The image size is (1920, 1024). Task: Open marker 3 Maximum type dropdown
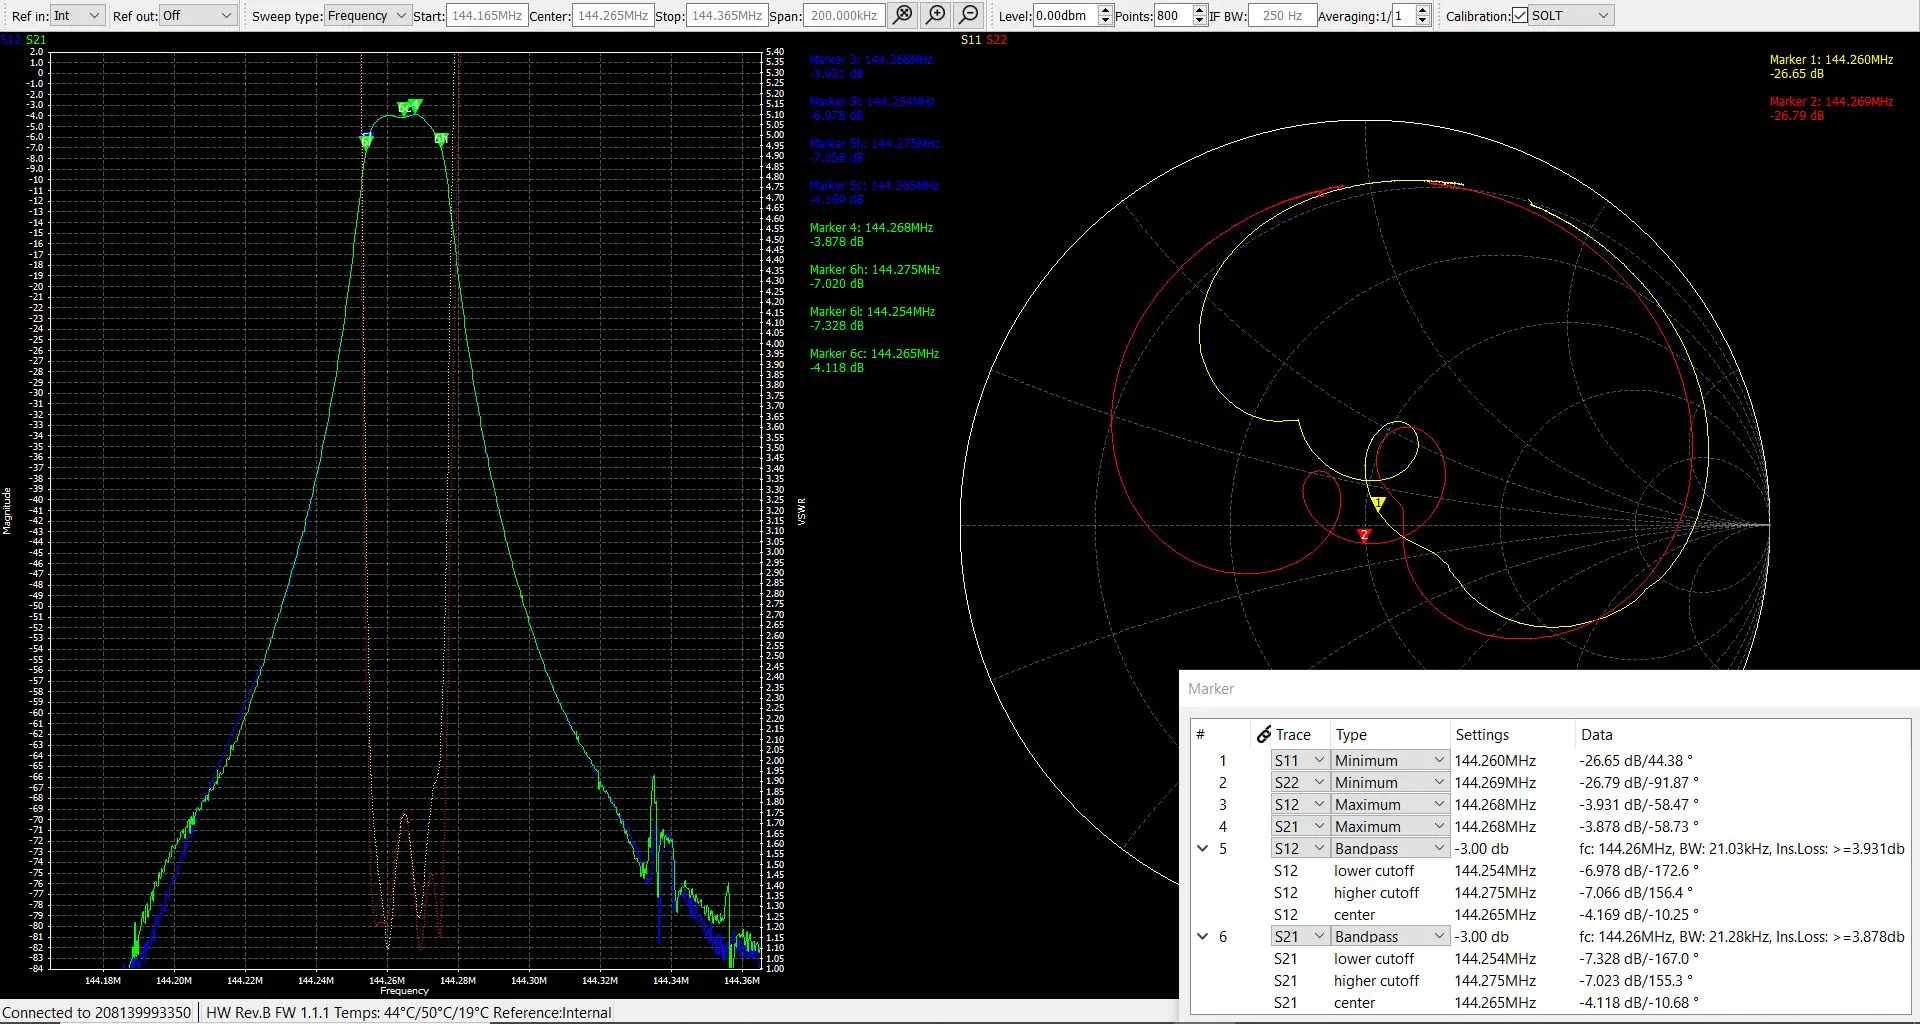pos(1389,805)
